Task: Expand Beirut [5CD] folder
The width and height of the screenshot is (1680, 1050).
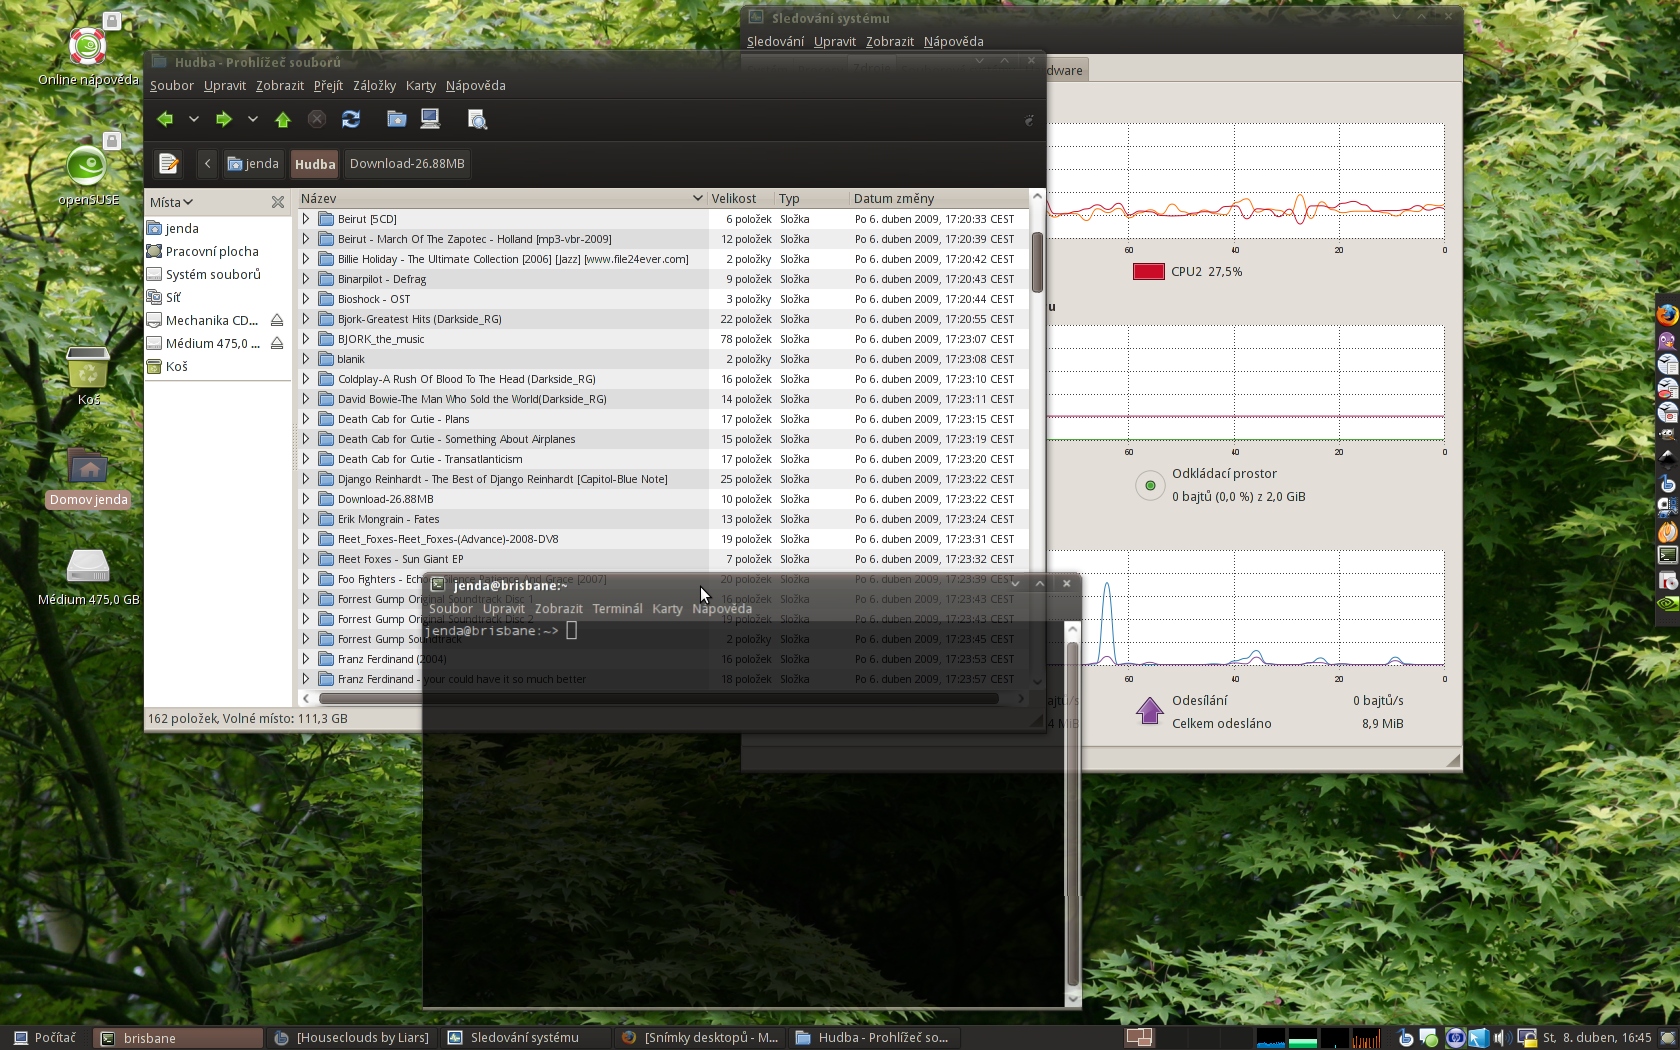Action: tap(306, 219)
